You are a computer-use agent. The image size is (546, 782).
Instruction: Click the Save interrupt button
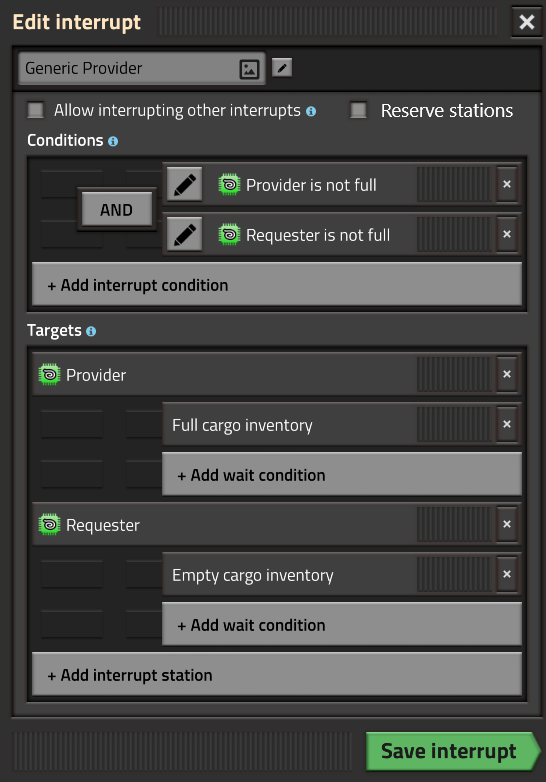coord(452,751)
